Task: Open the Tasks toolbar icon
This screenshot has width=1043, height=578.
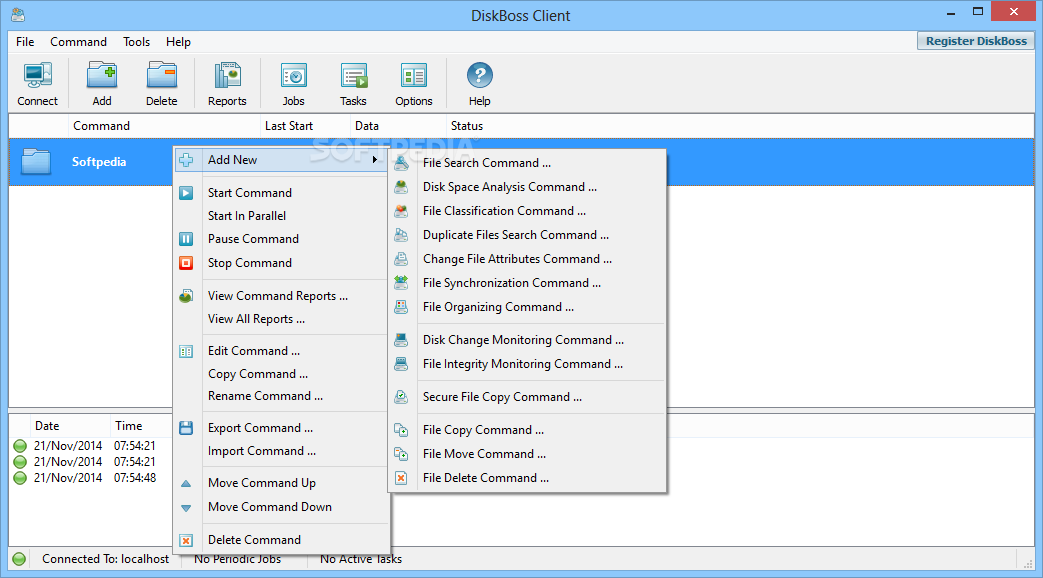Action: pyautogui.click(x=353, y=76)
